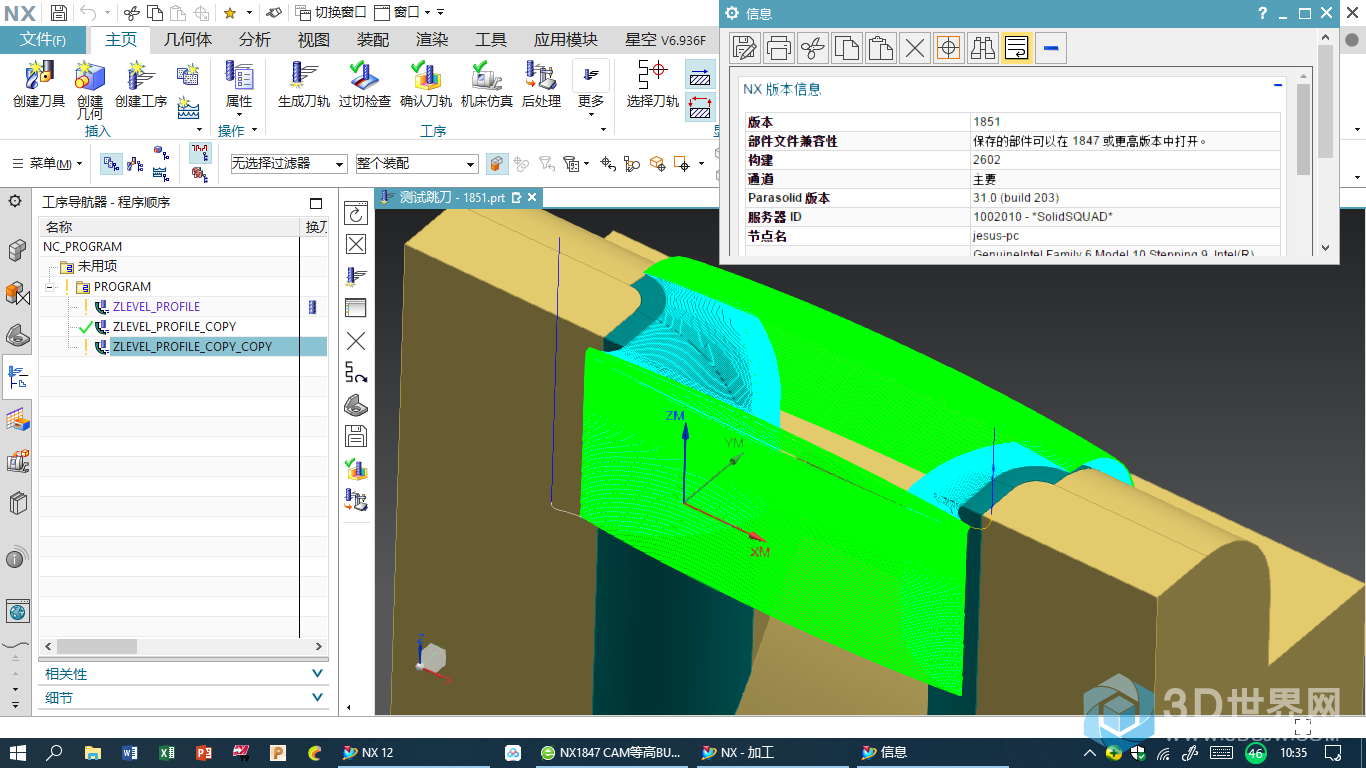This screenshot has width=1366, height=768.
Task: Click the crosshair target icon in Information window
Action: tap(949, 47)
